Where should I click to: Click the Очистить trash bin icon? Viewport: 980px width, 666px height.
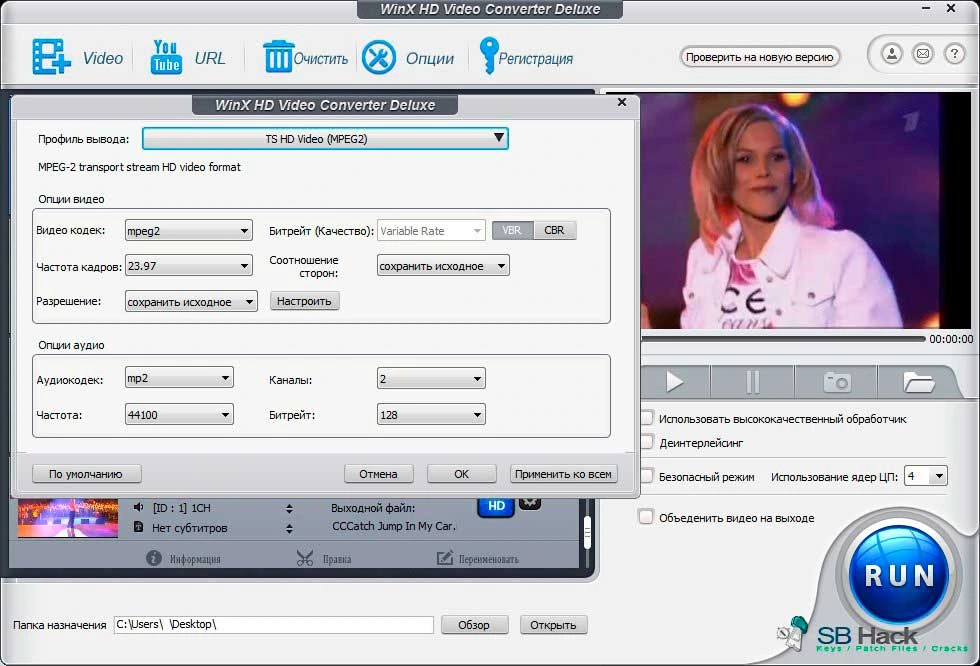[x=278, y=57]
